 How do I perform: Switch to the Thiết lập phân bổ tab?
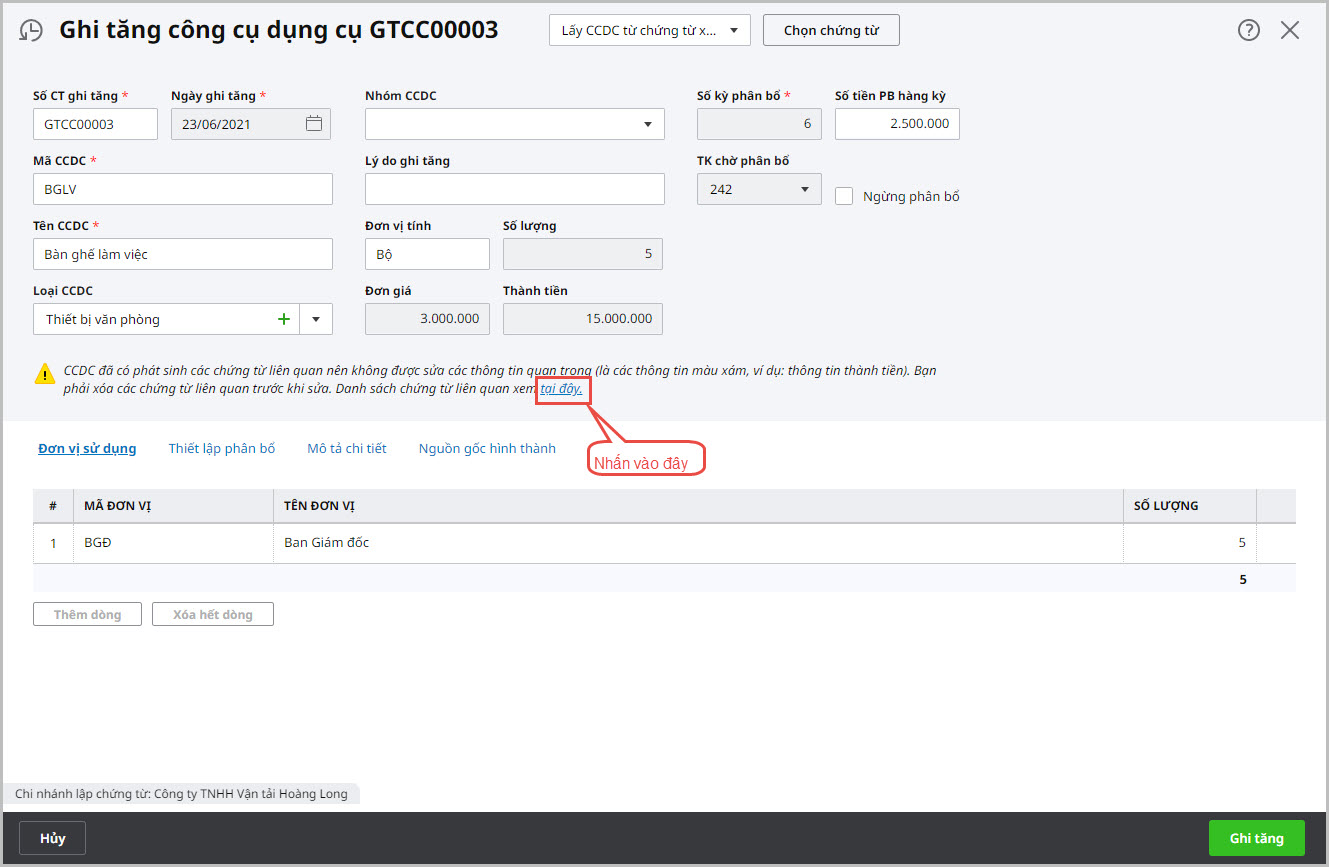(221, 448)
